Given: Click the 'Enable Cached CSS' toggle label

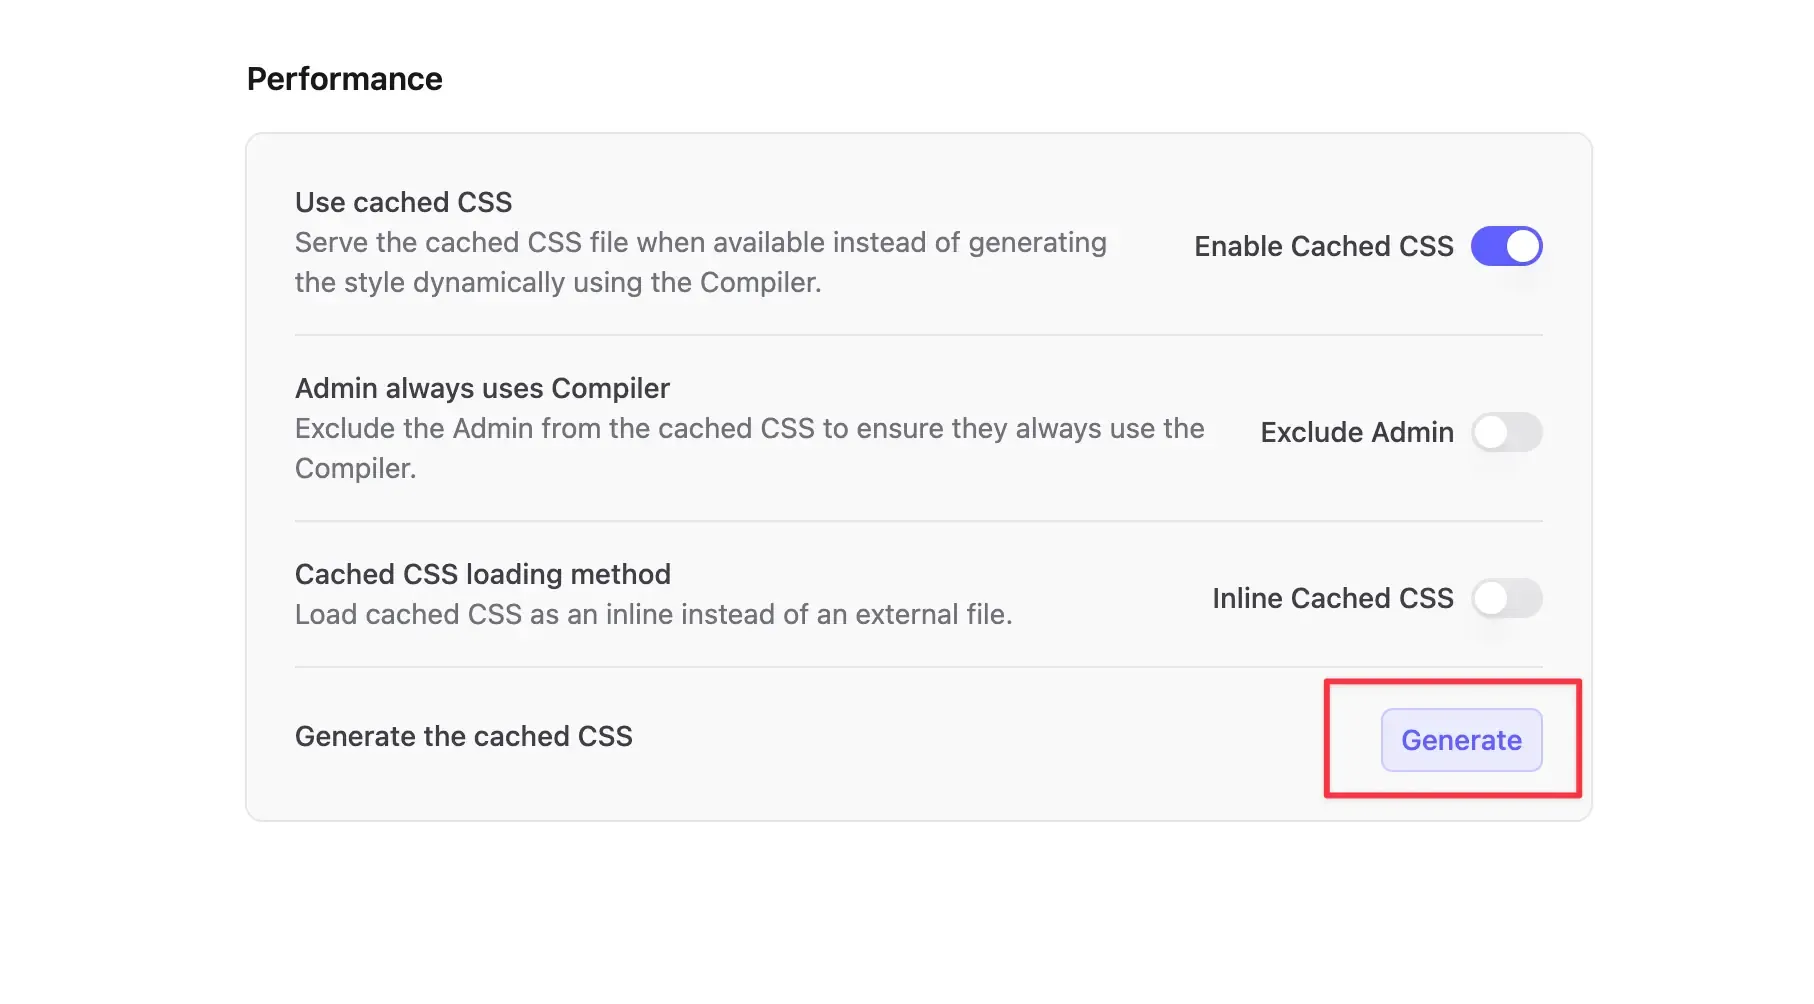Looking at the screenshot, I should click(1323, 246).
